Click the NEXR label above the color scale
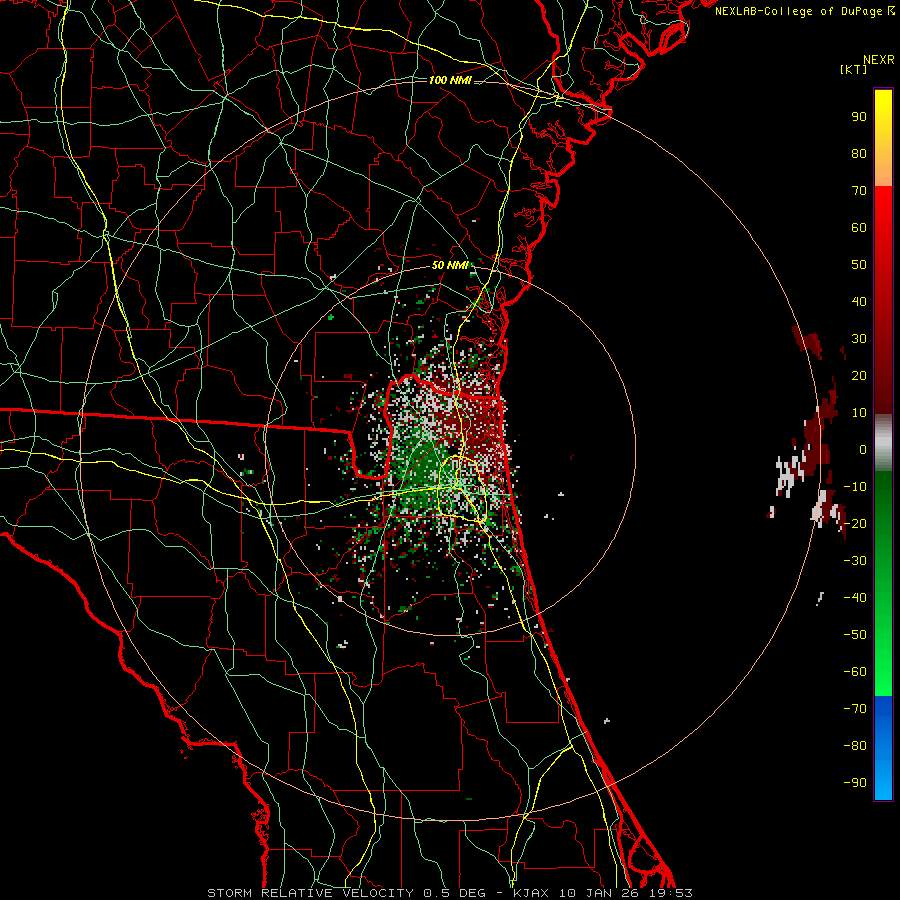 point(878,60)
